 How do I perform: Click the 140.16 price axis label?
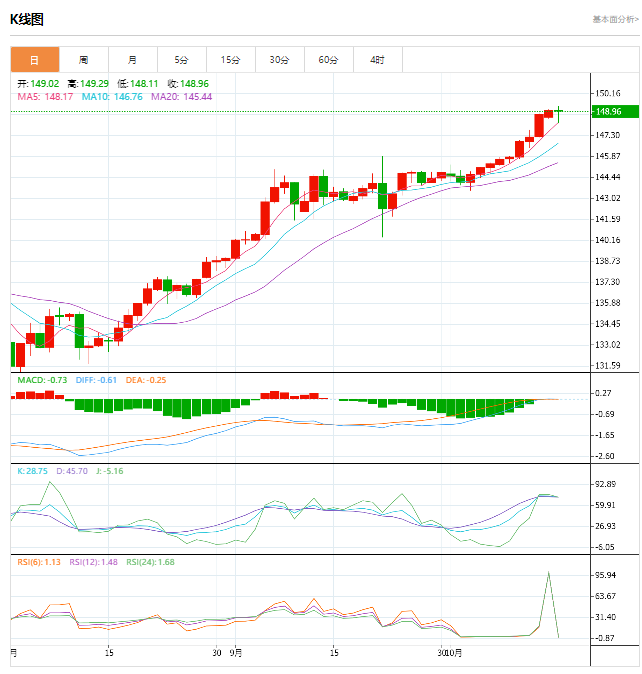coord(608,240)
